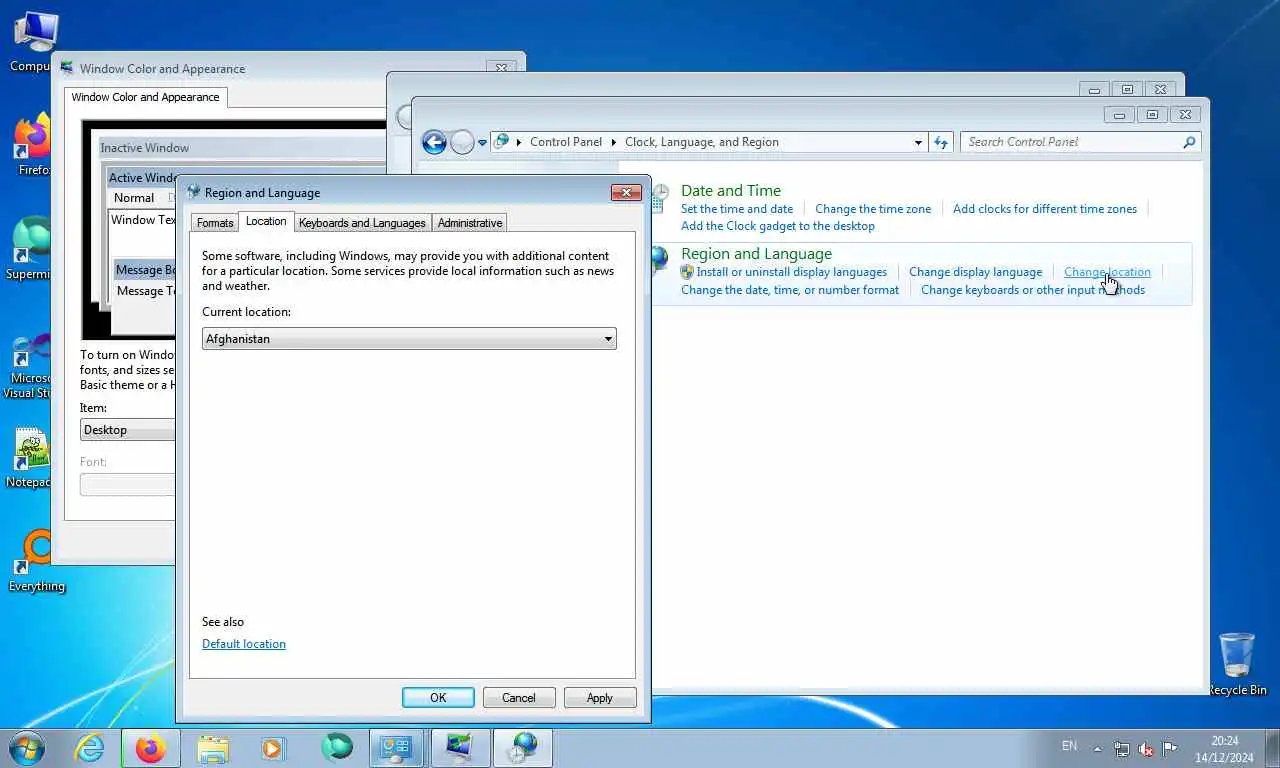Click Cancel in Region and Language dialog
Viewport: 1280px width, 768px height.
click(x=519, y=698)
